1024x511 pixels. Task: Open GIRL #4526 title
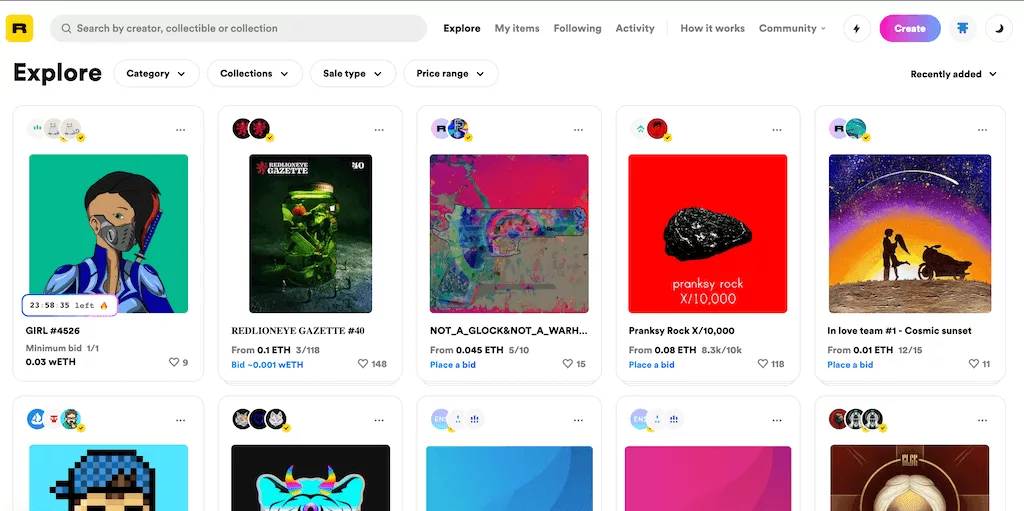(52, 331)
